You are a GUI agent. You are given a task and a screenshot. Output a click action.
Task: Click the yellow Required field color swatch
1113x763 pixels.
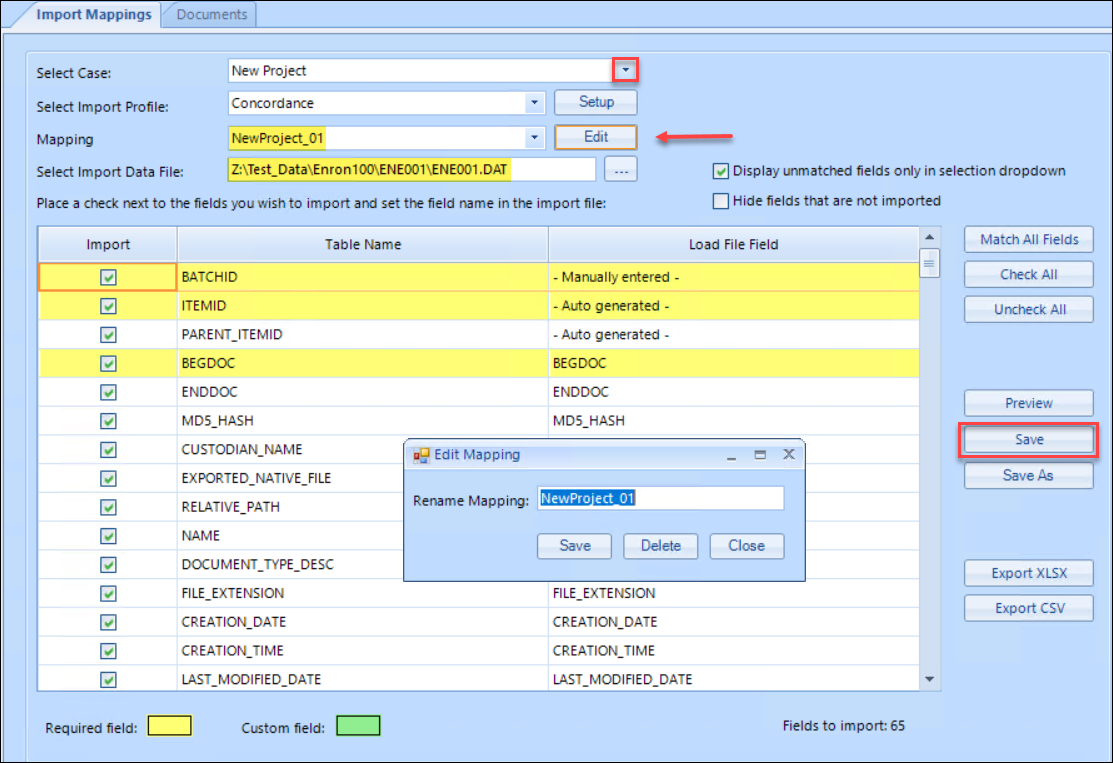[168, 725]
